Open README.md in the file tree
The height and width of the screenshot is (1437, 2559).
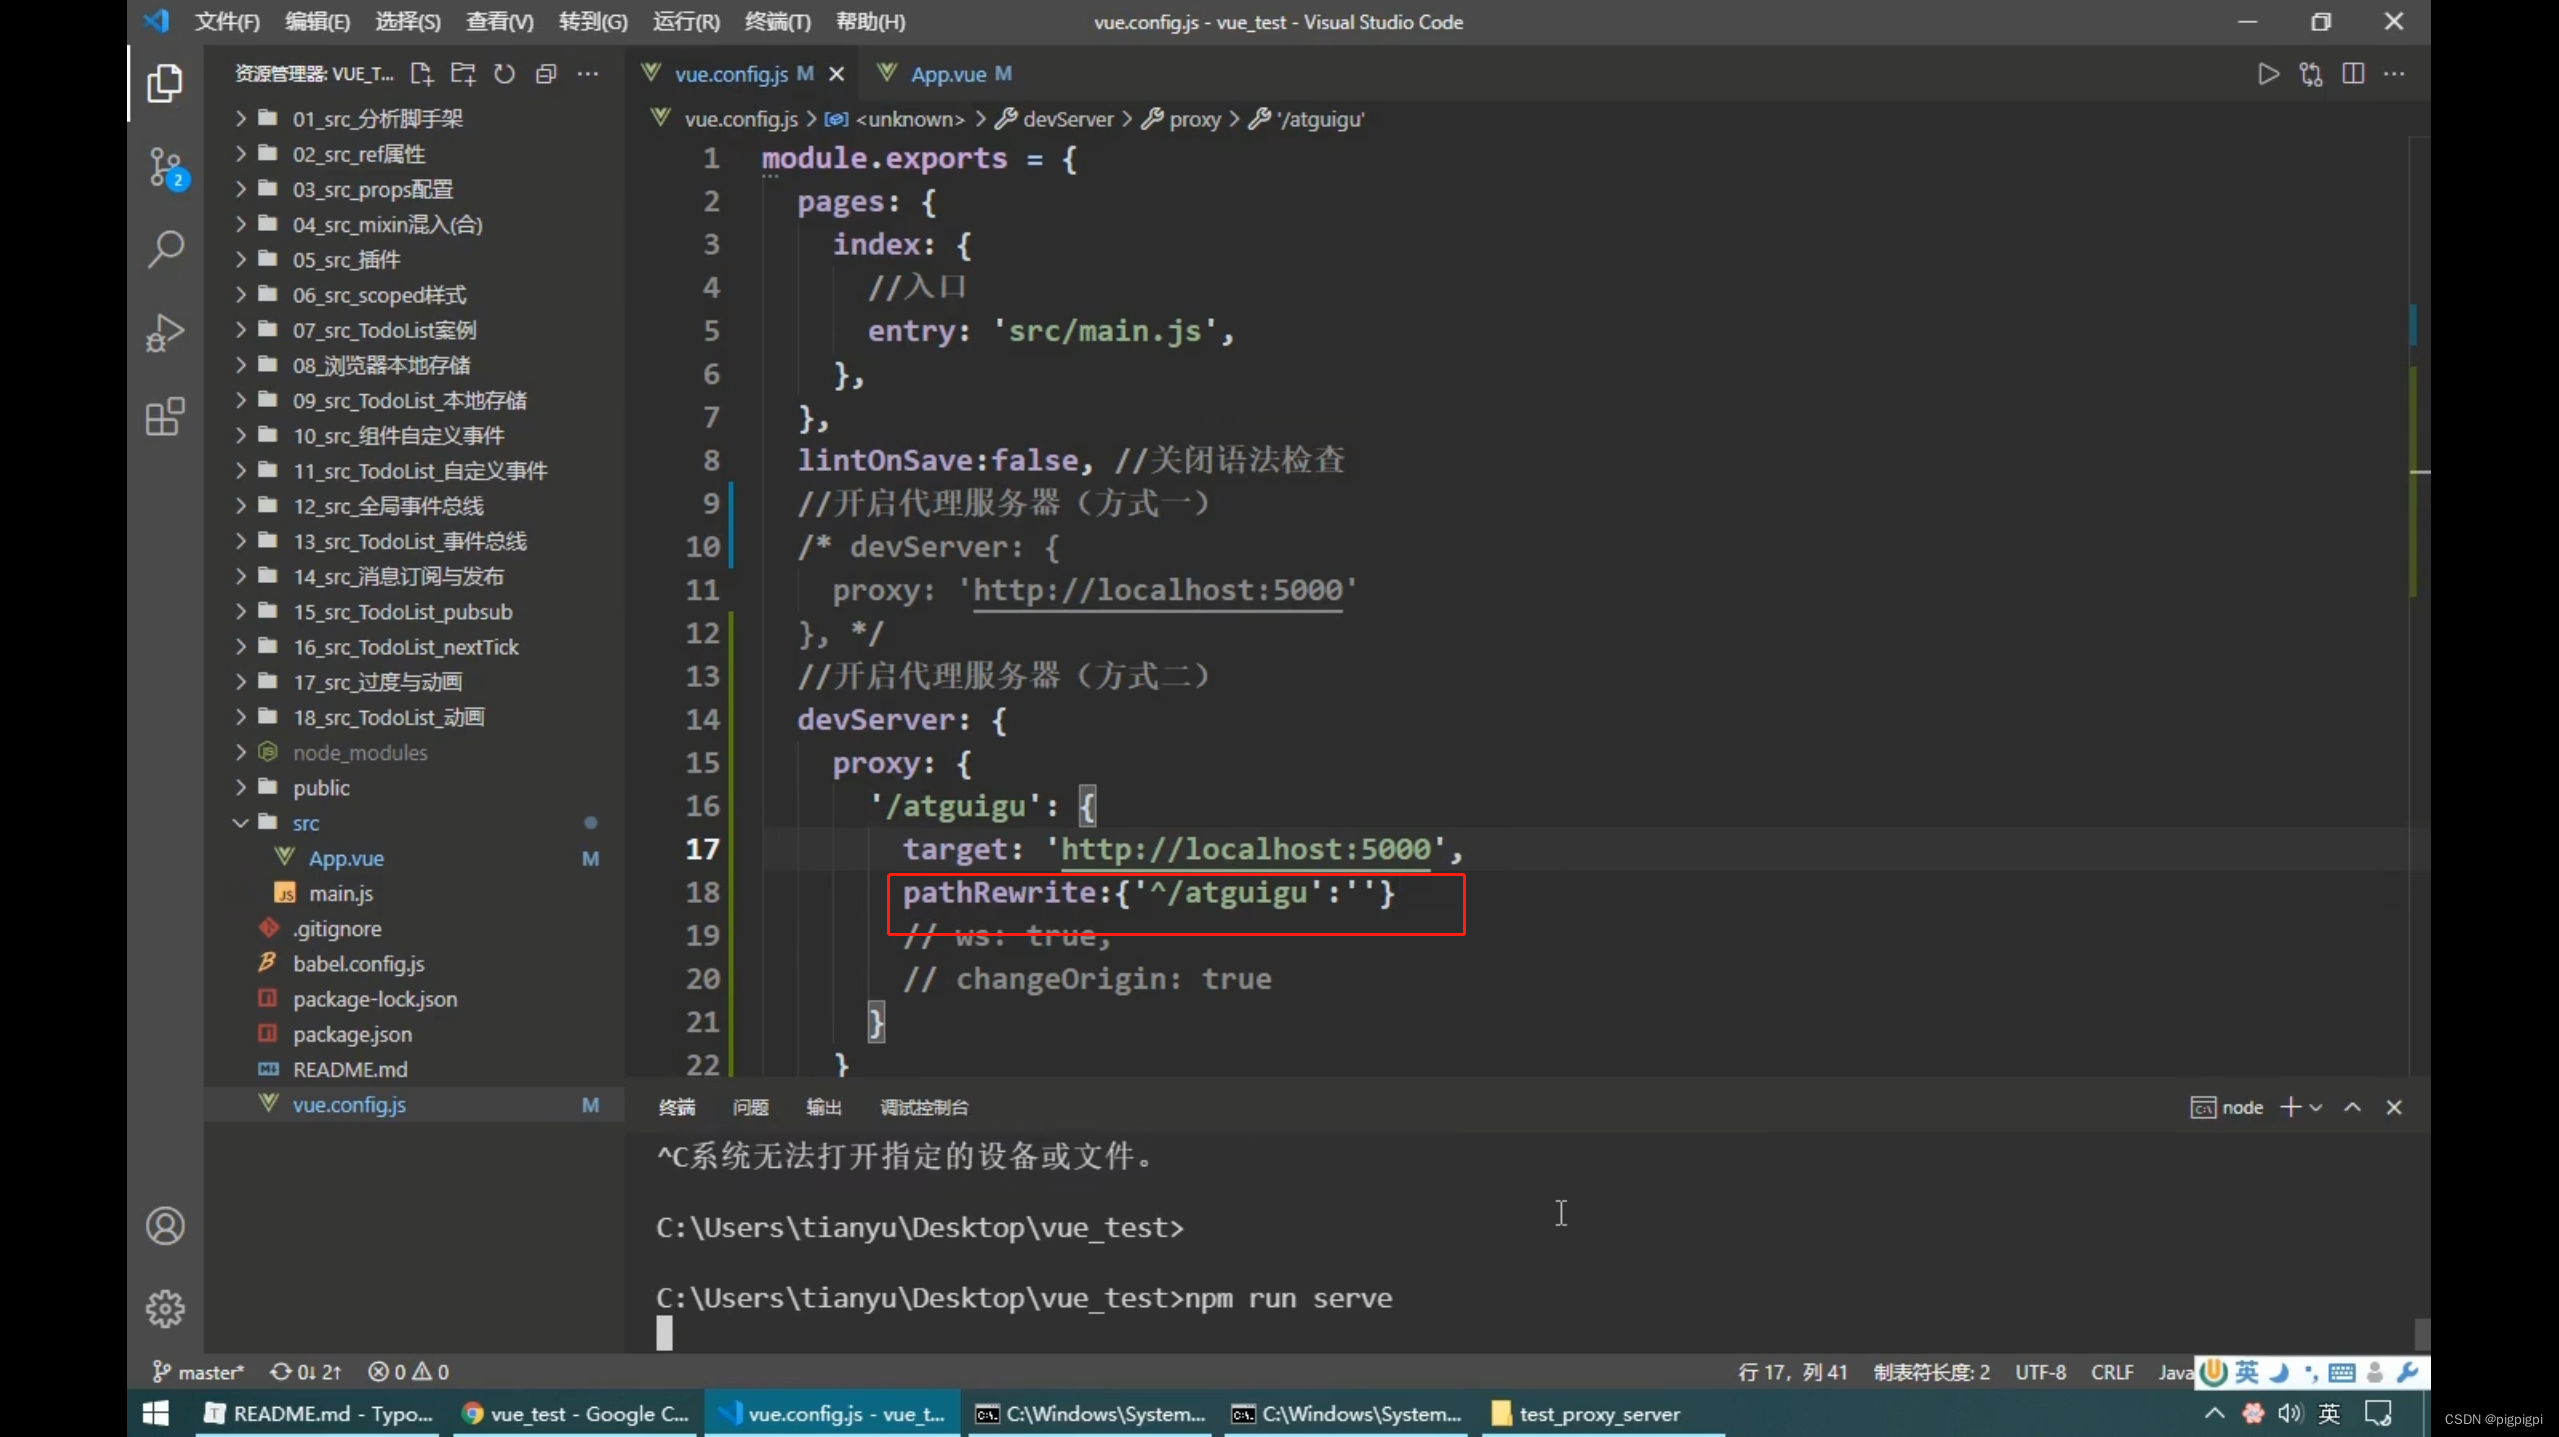click(x=415, y=1070)
